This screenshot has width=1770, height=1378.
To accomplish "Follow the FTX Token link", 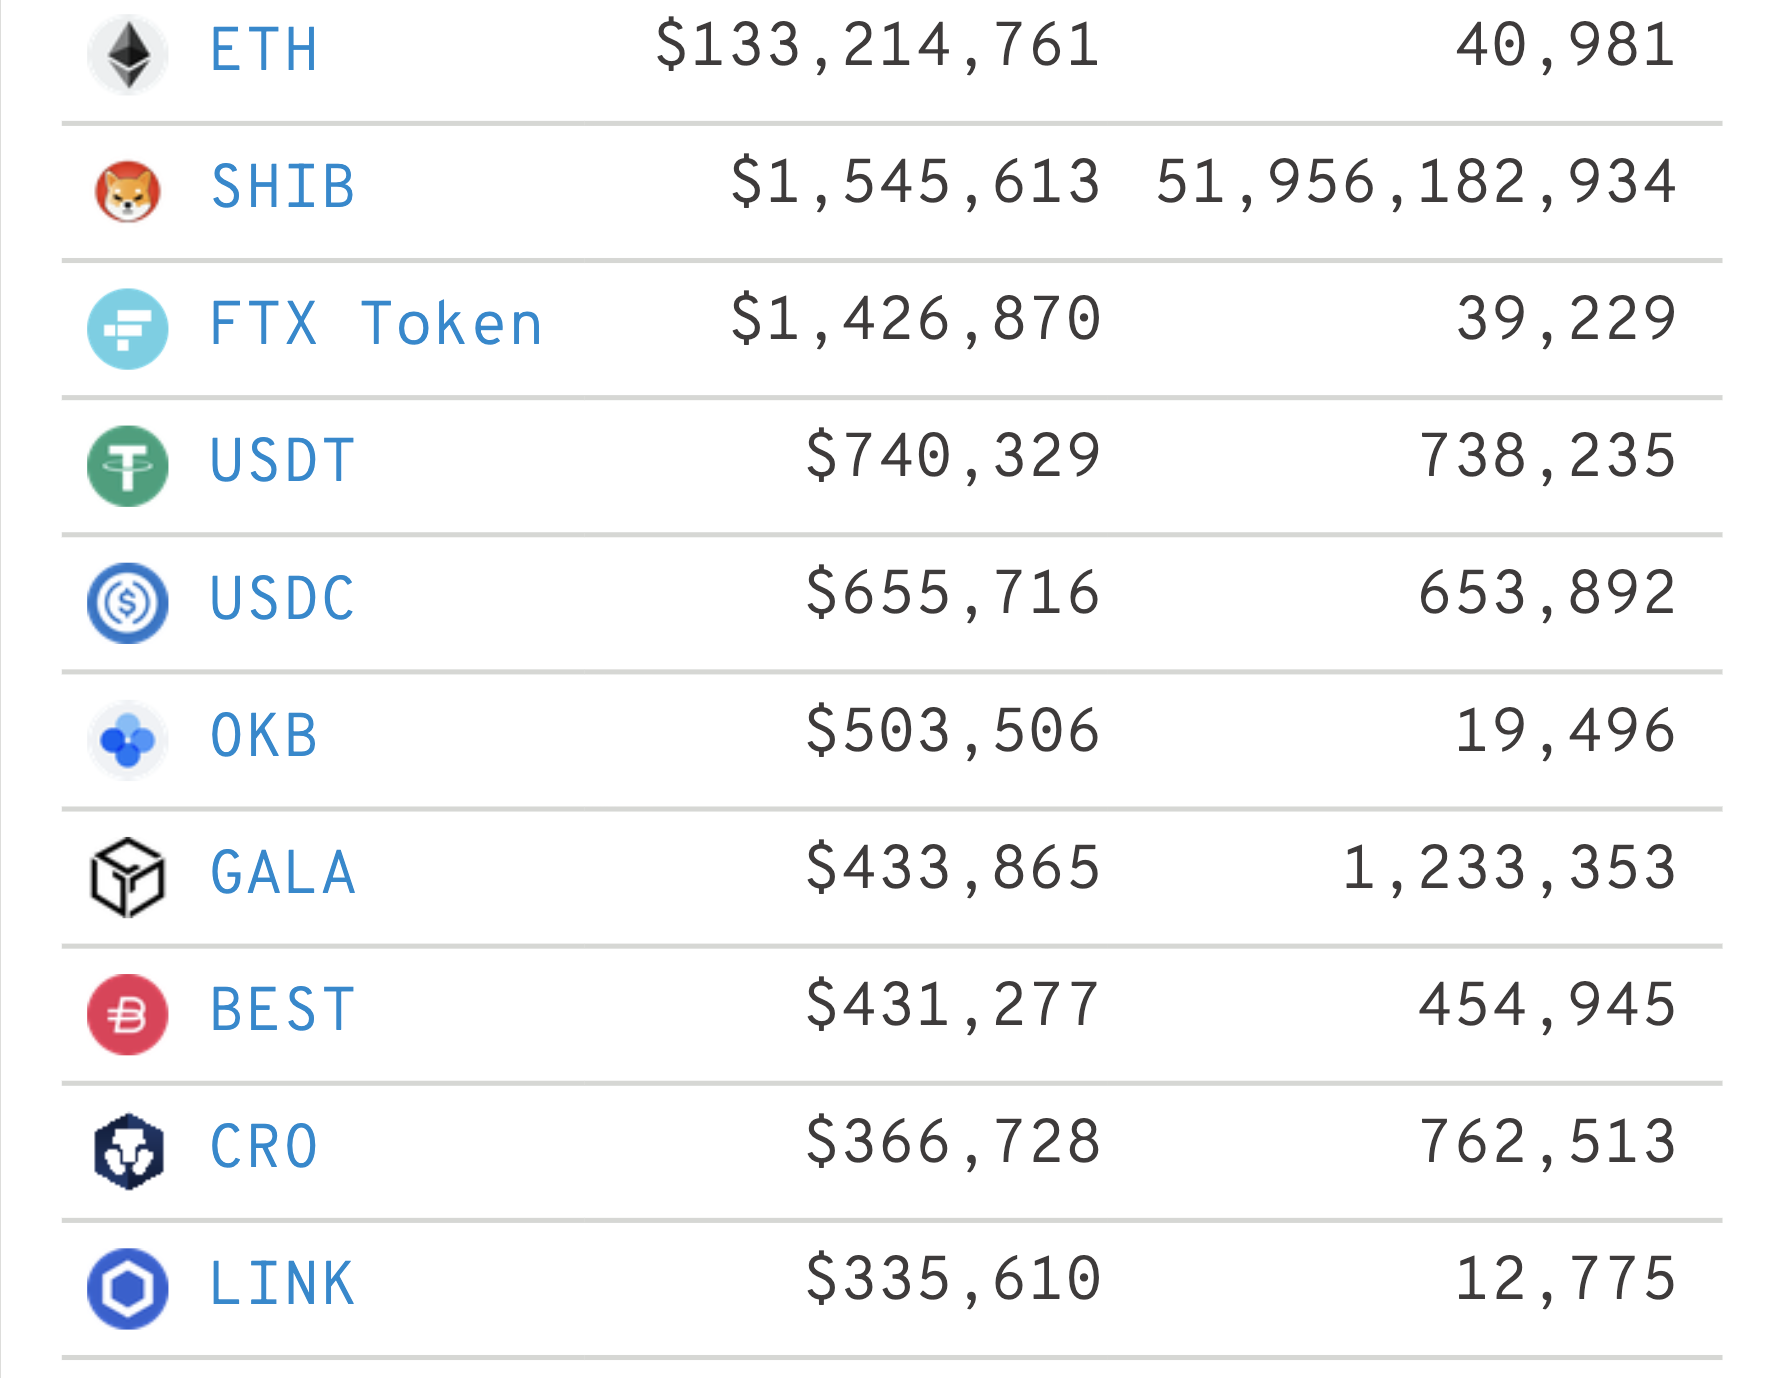I will pyautogui.click(x=376, y=324).
